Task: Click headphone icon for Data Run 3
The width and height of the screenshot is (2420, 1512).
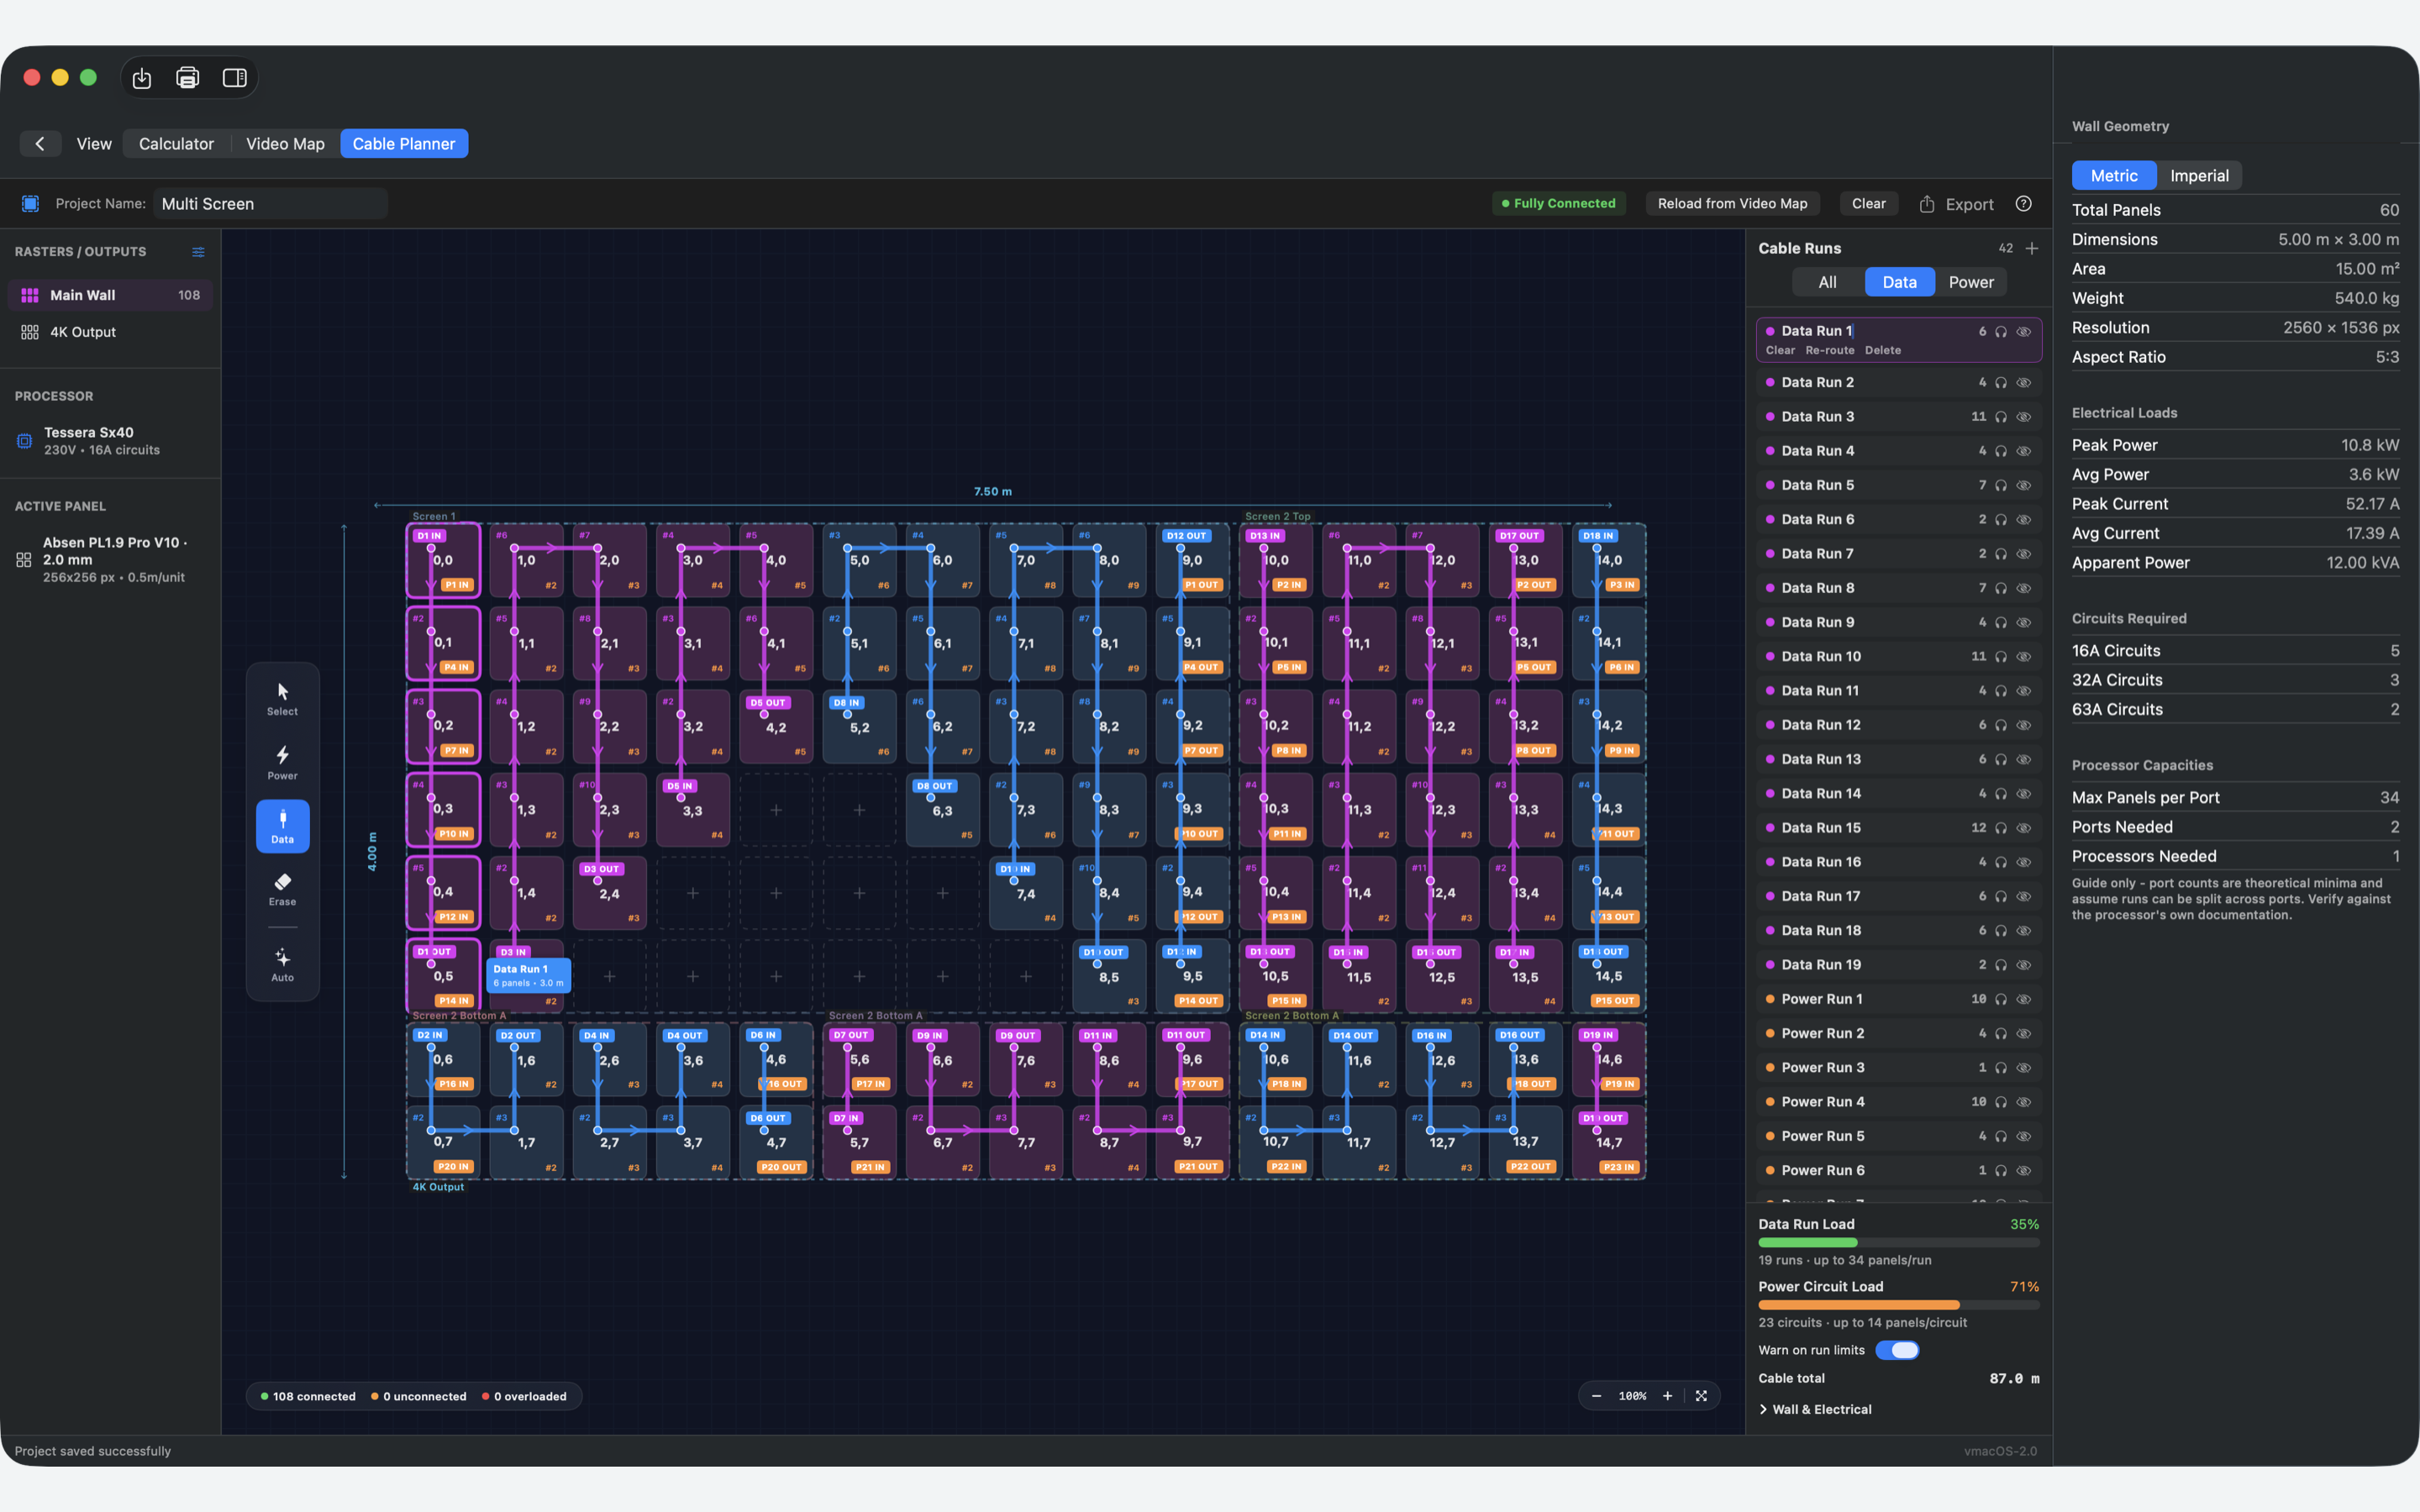Action: (x=2001, y=417)
